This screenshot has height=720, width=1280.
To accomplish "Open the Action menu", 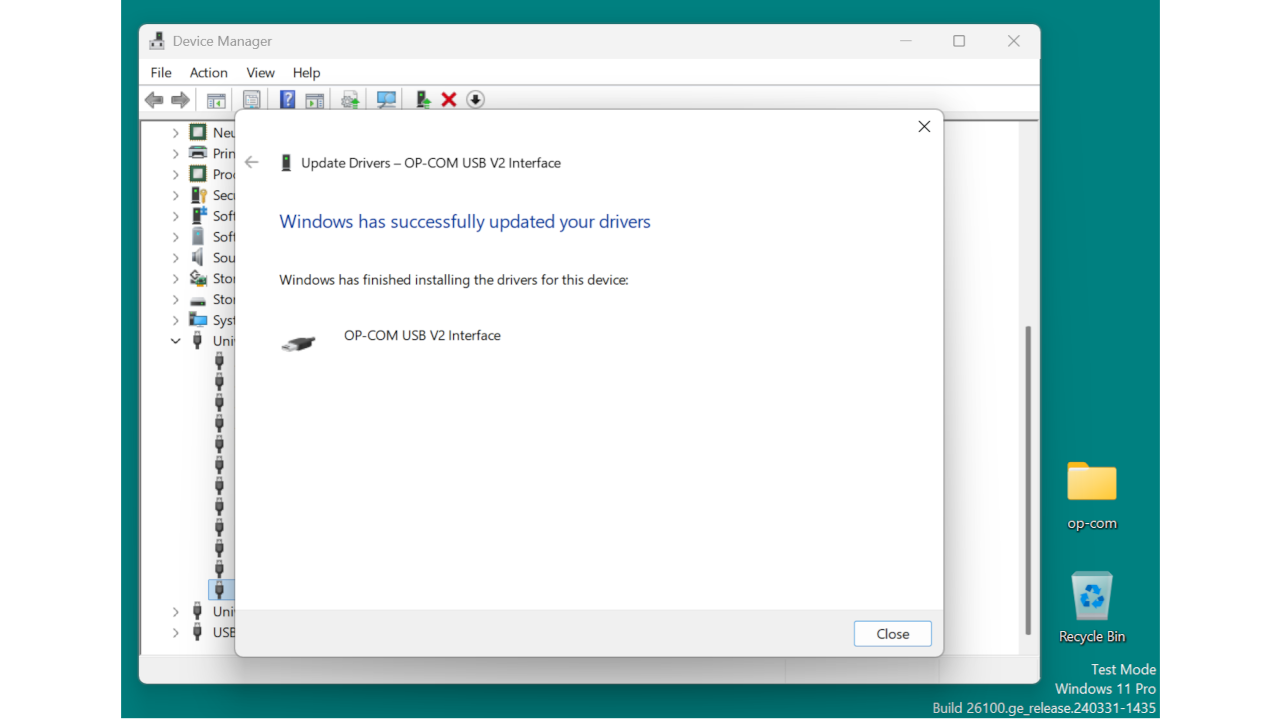I will pyautogui.click(x=208, y=72).
